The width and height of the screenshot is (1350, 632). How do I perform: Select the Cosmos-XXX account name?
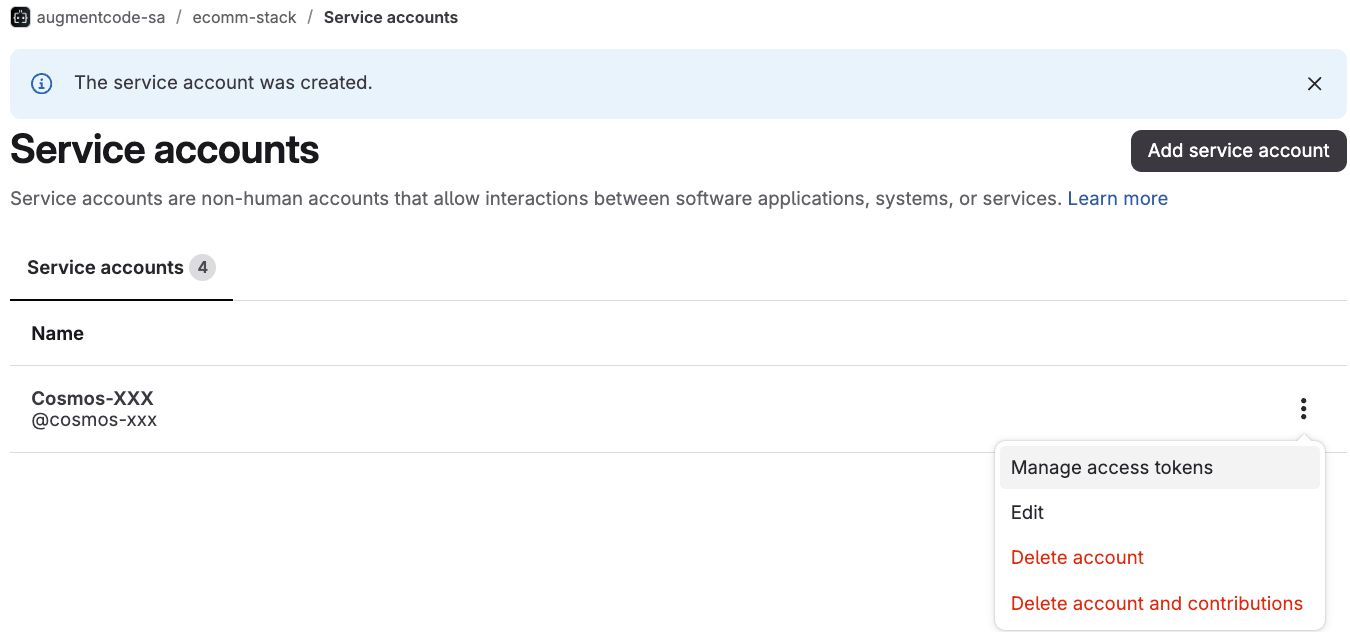pyautogui.click(x=92, y=398)
